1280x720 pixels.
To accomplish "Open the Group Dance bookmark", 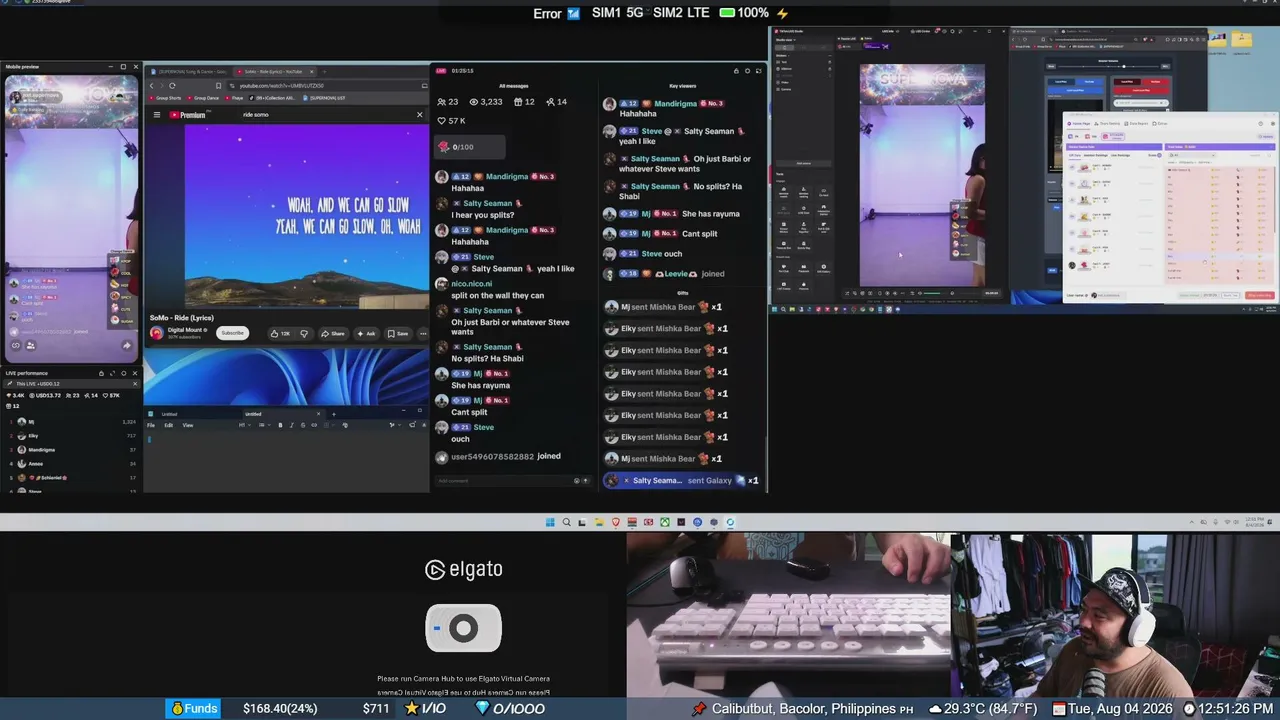I will [x=205, y=98].
